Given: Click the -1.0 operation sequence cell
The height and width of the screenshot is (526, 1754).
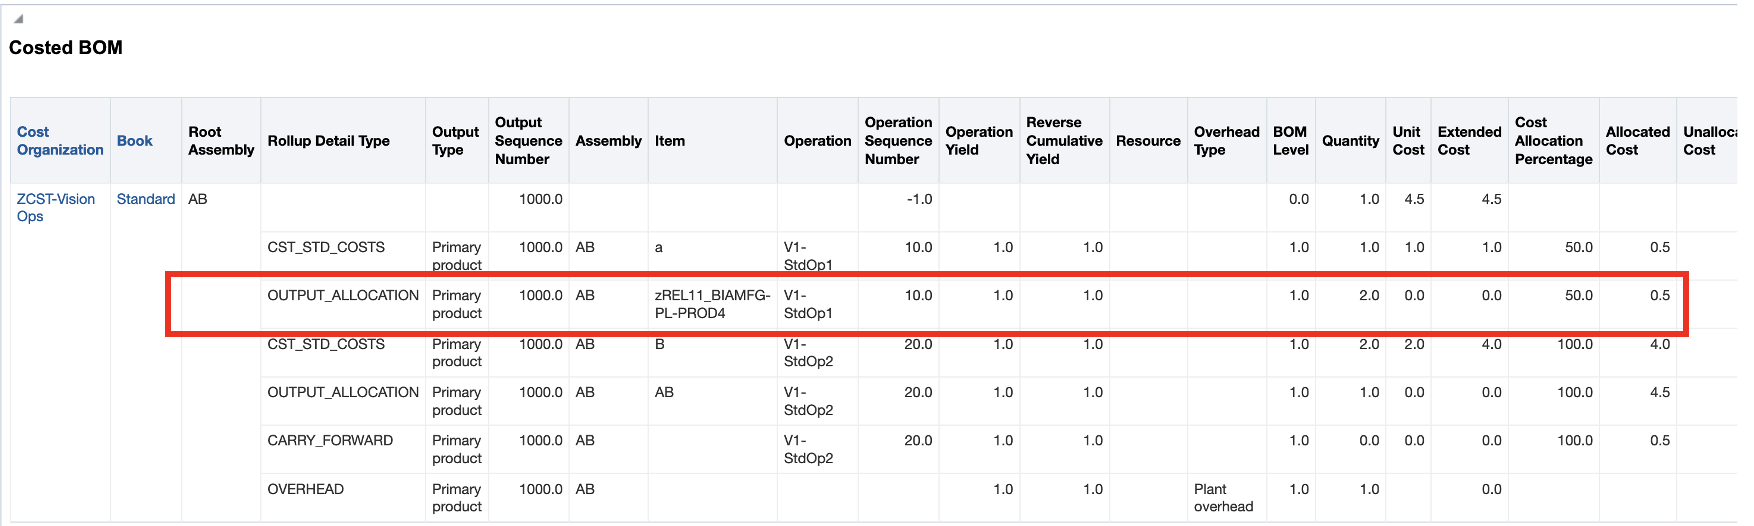Looking at the screenshot, I should click(919, 199).
